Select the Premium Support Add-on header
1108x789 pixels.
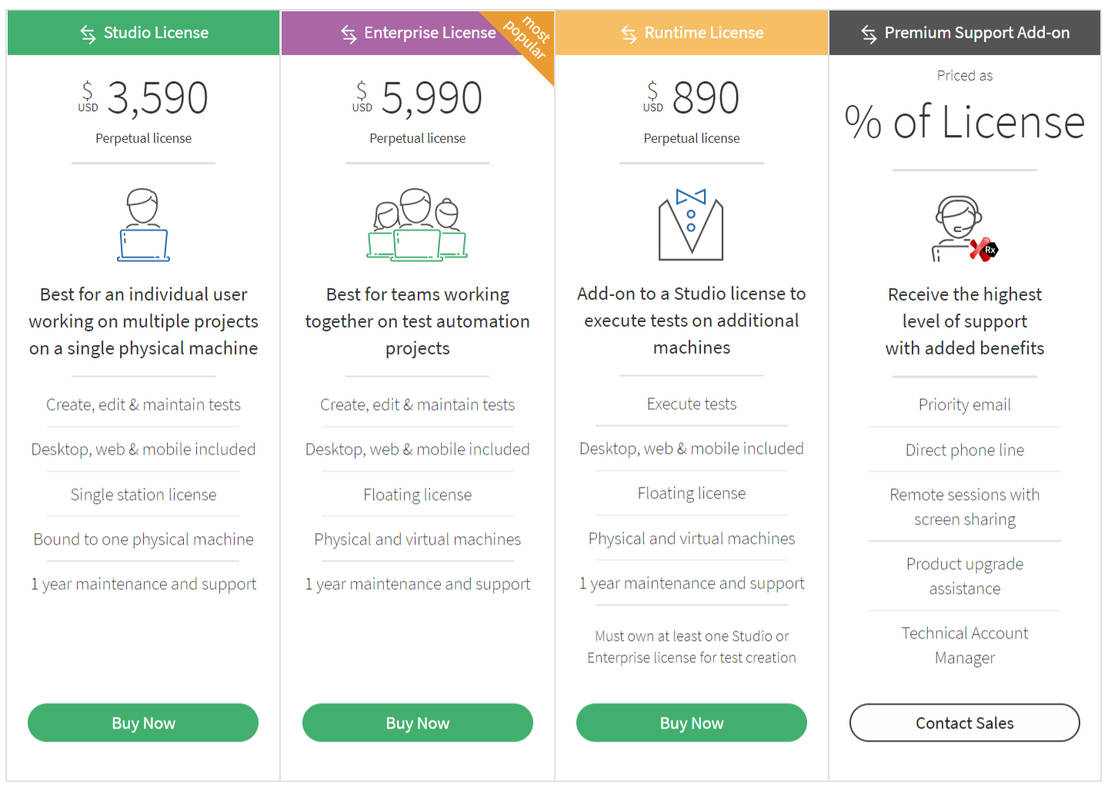(976, 33)
